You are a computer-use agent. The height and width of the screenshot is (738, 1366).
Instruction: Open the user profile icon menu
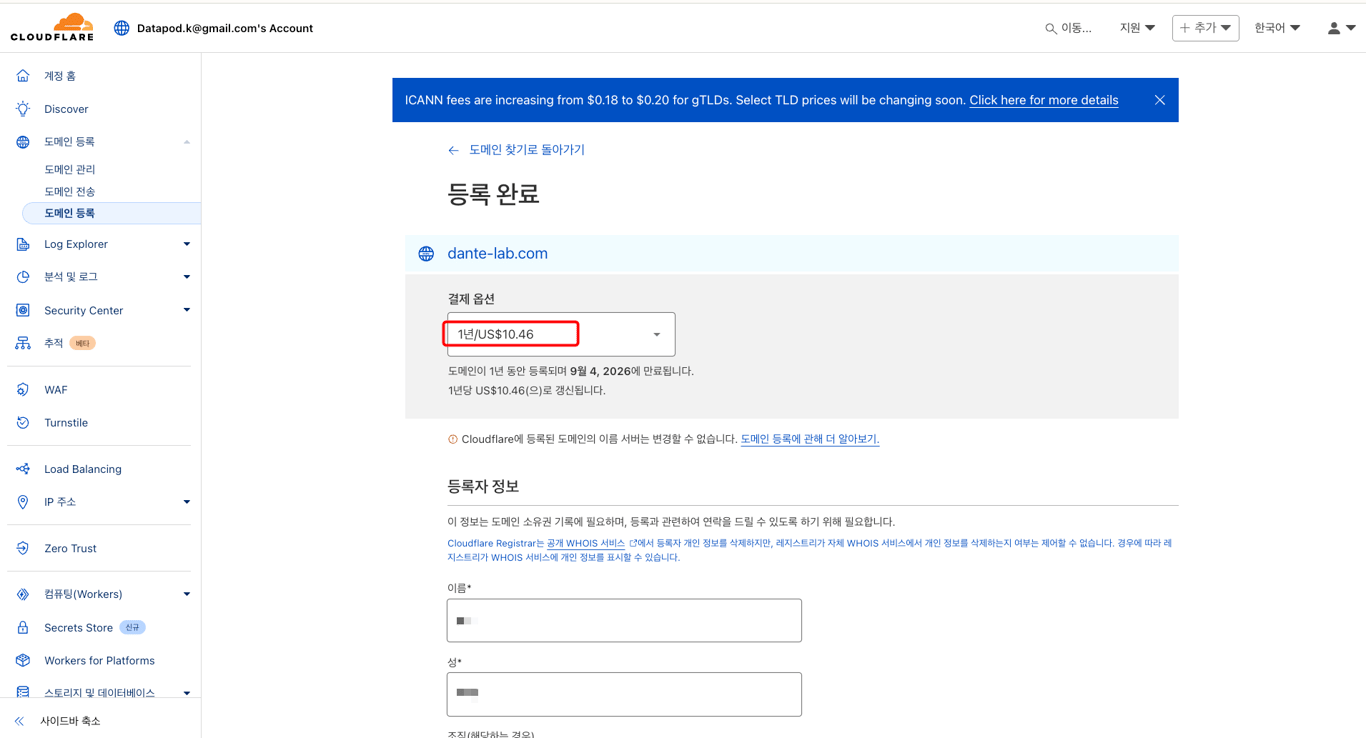point(1341,28)
